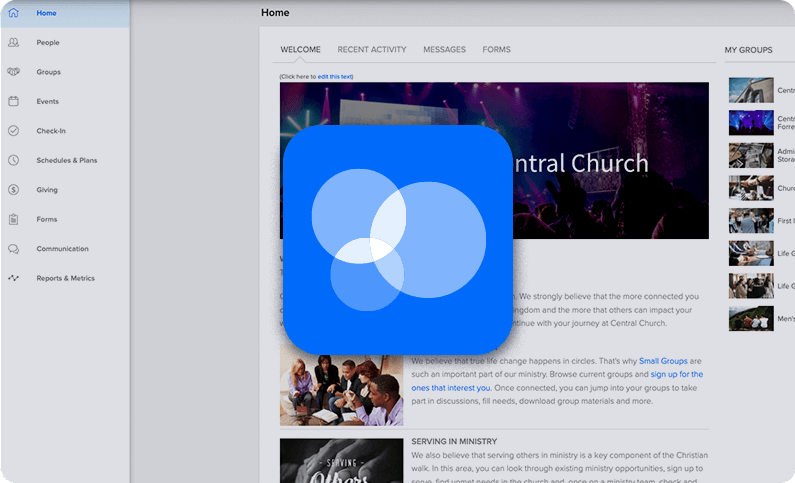Open Reports & Metrics graph icon
This screenshot has width=795, height=483.
pos(14,278)
